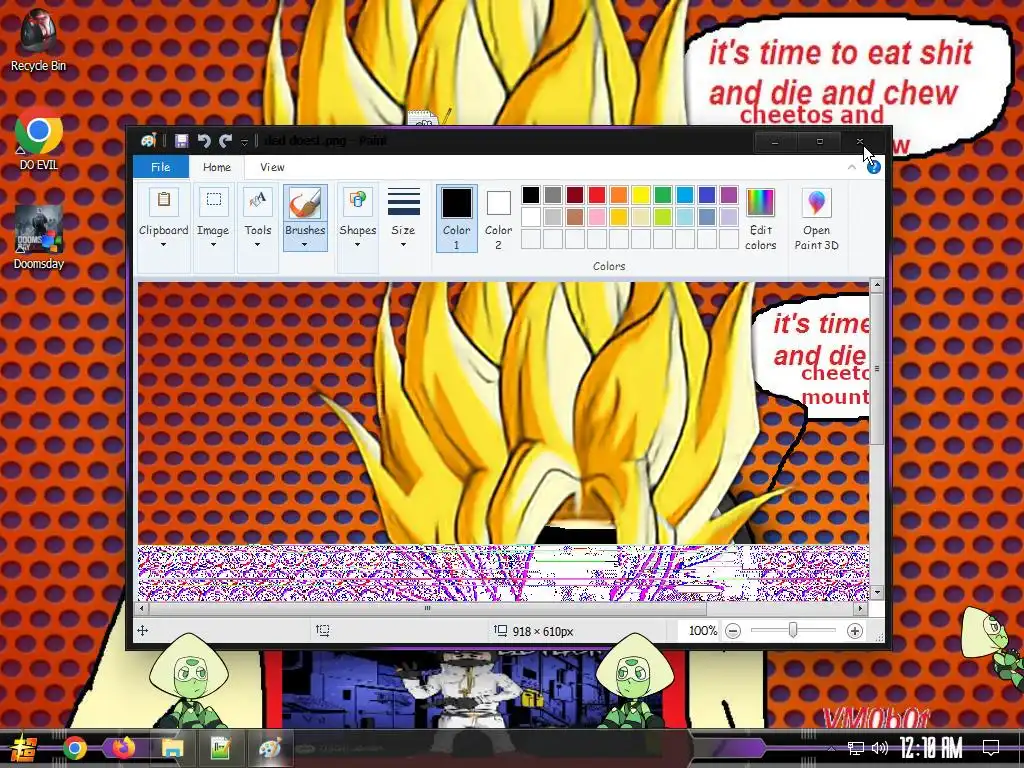1024x768 pixels.
Task: Pick the black color swatch
Action: (x=531, y=195)
